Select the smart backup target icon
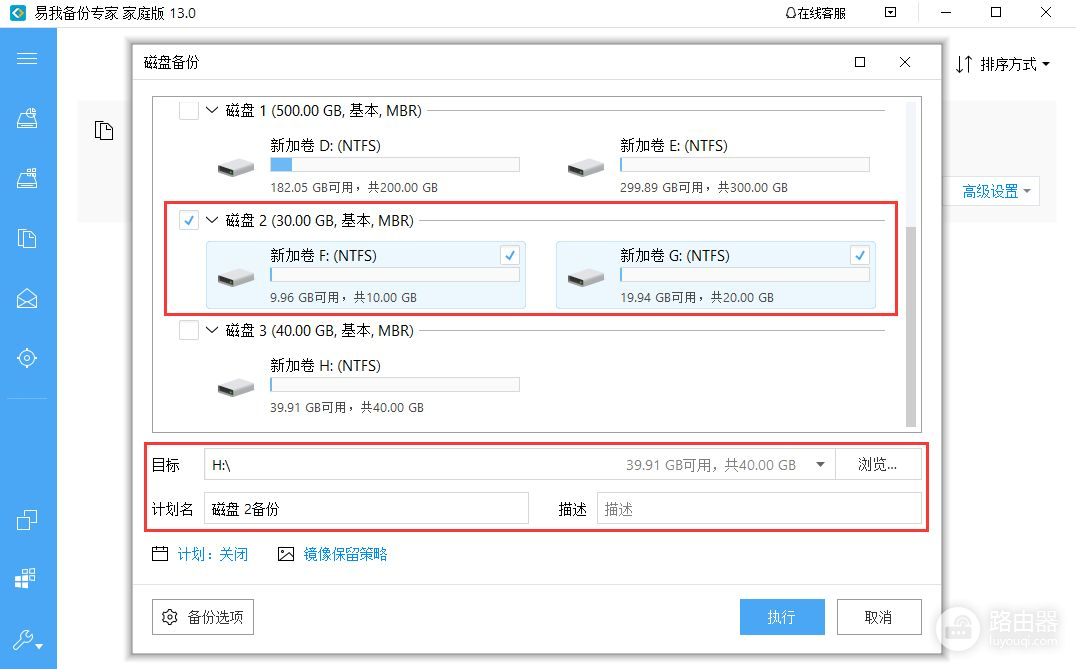 click(x=27, y=358)
